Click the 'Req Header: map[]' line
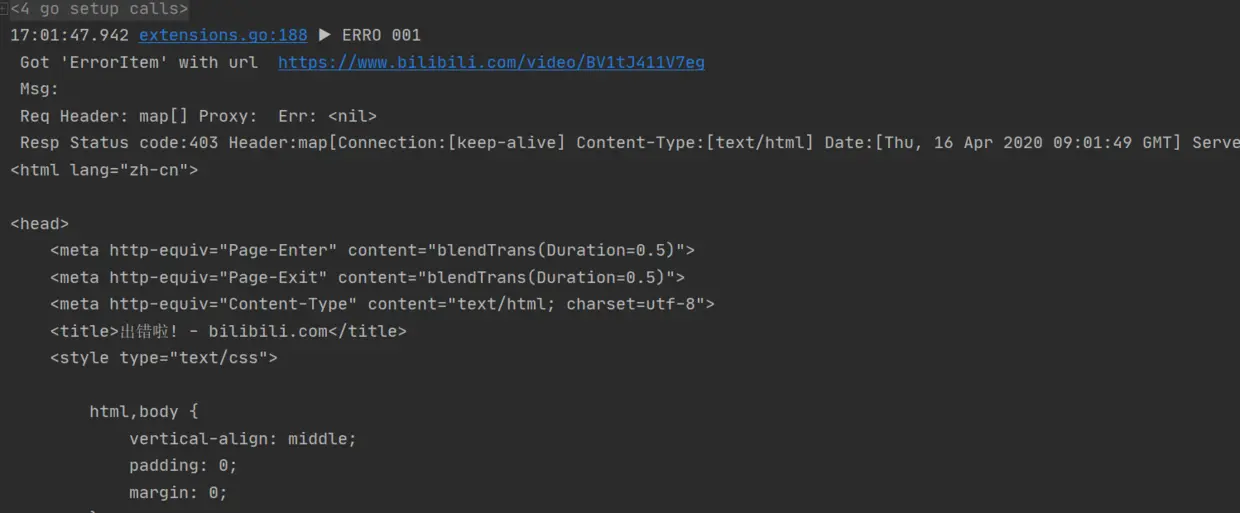Screen dimensions: 1240x513 (x=104, y=116)
